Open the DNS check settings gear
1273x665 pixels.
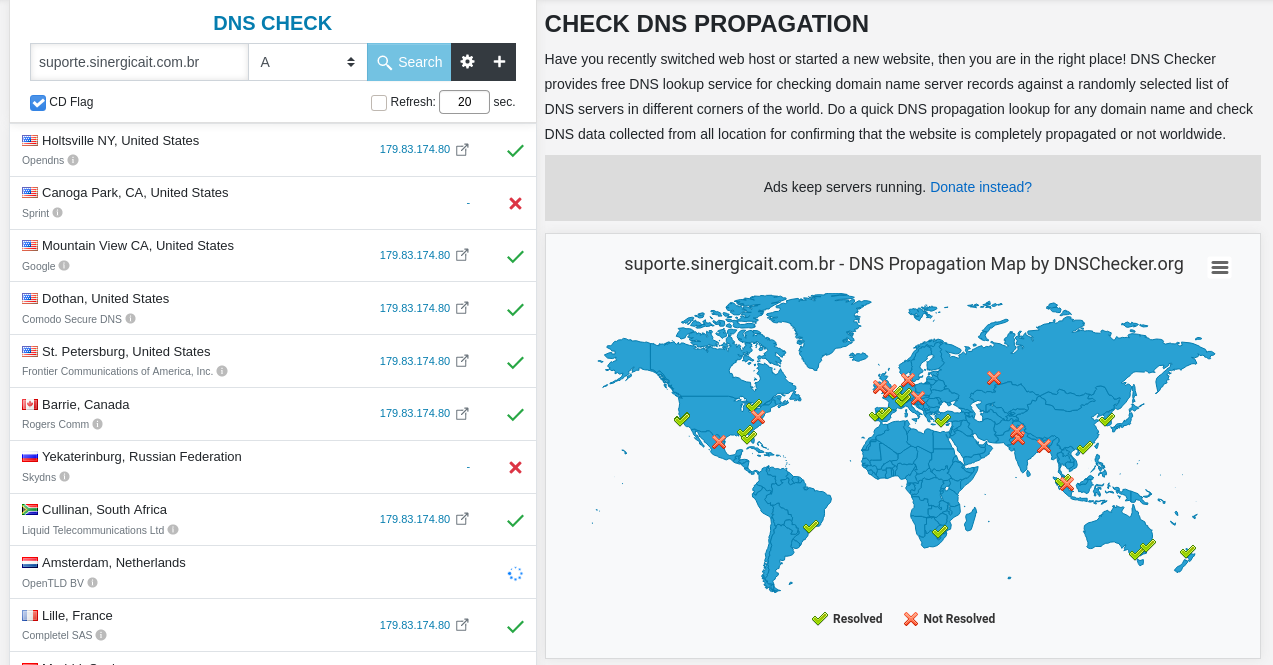click(x=467, y=62)
